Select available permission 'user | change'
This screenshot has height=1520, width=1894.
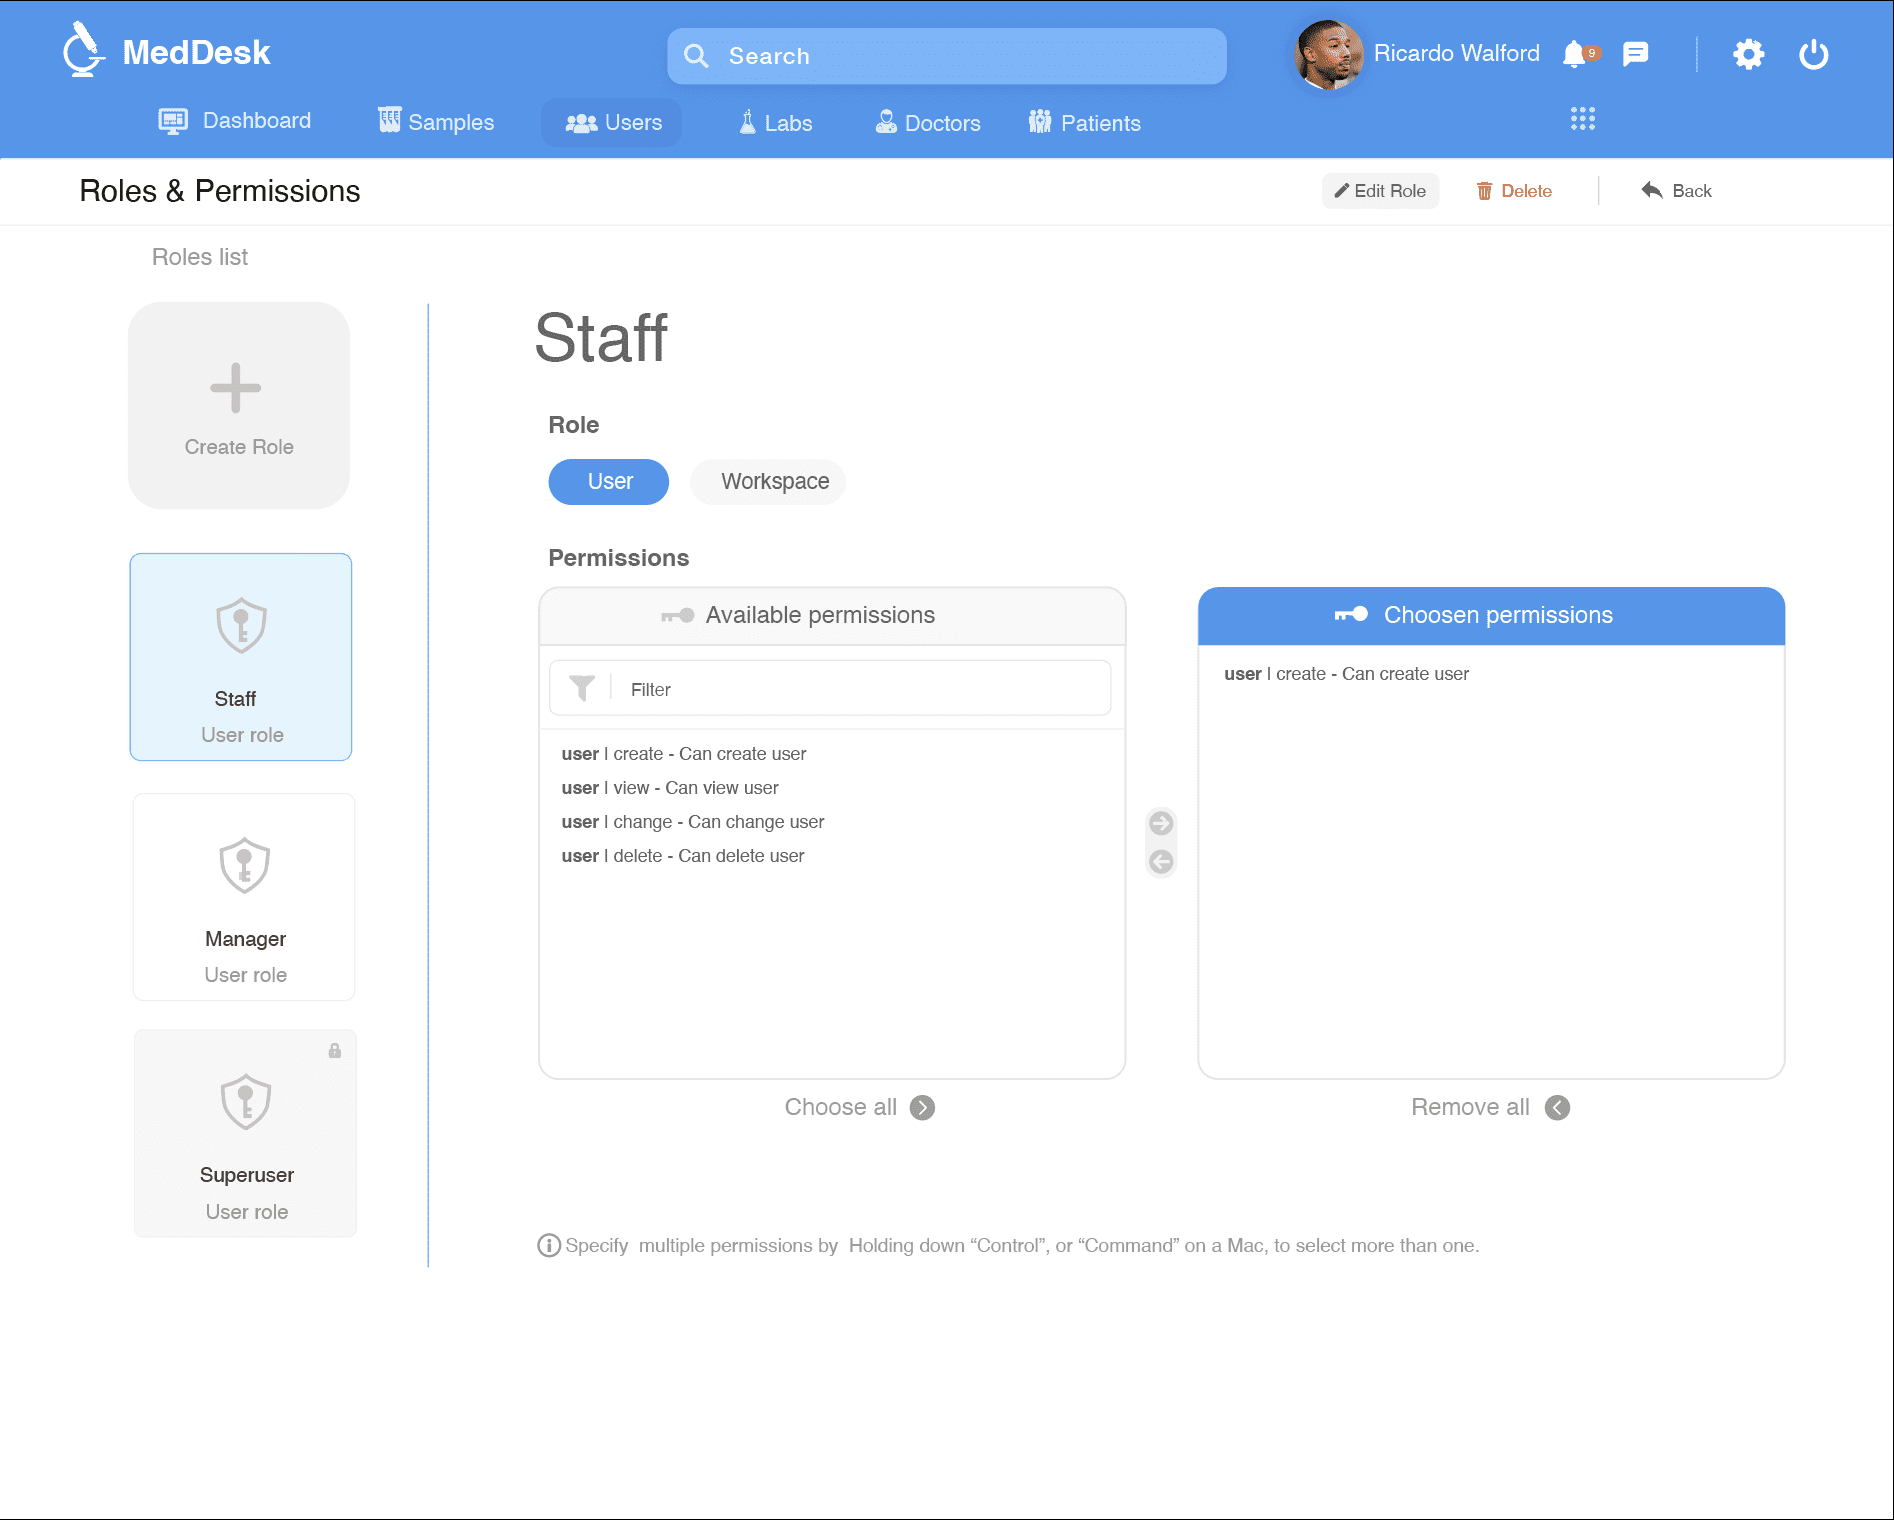(693, 821)
